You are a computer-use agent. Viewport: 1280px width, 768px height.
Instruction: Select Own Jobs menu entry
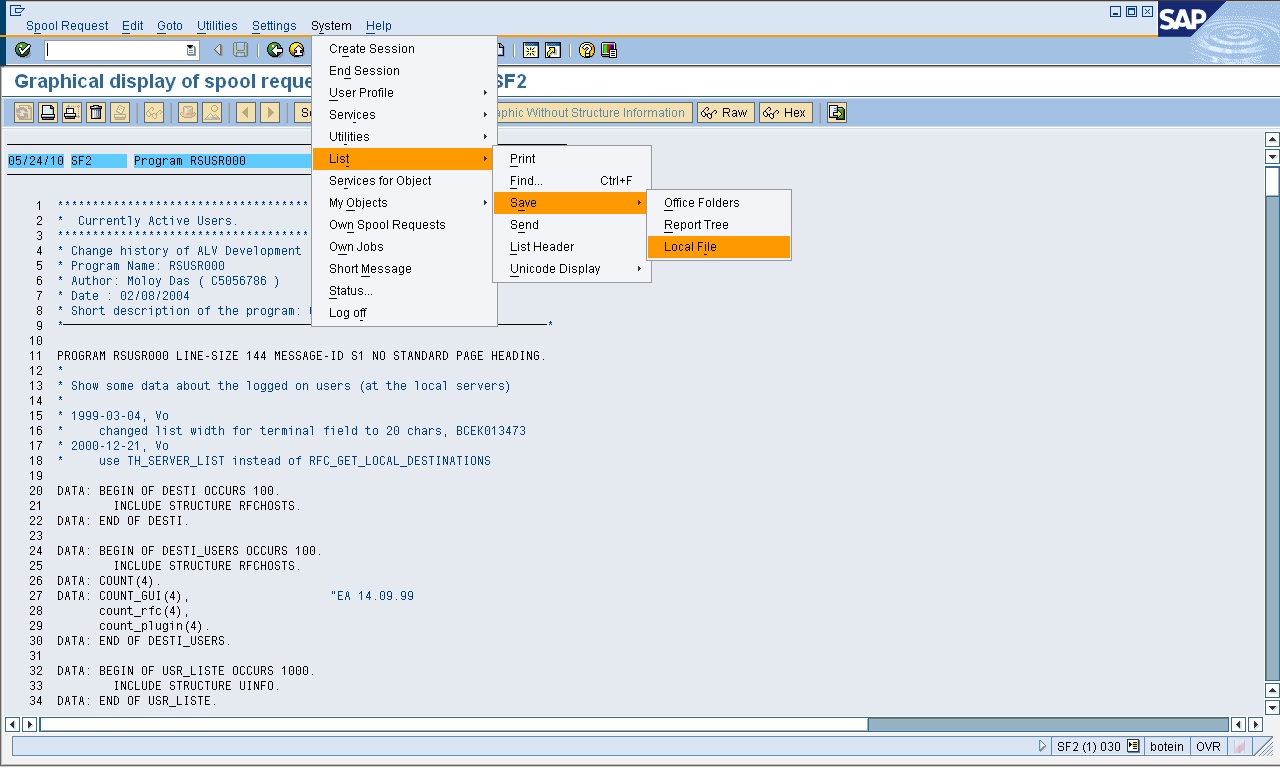tap(404, 247)
